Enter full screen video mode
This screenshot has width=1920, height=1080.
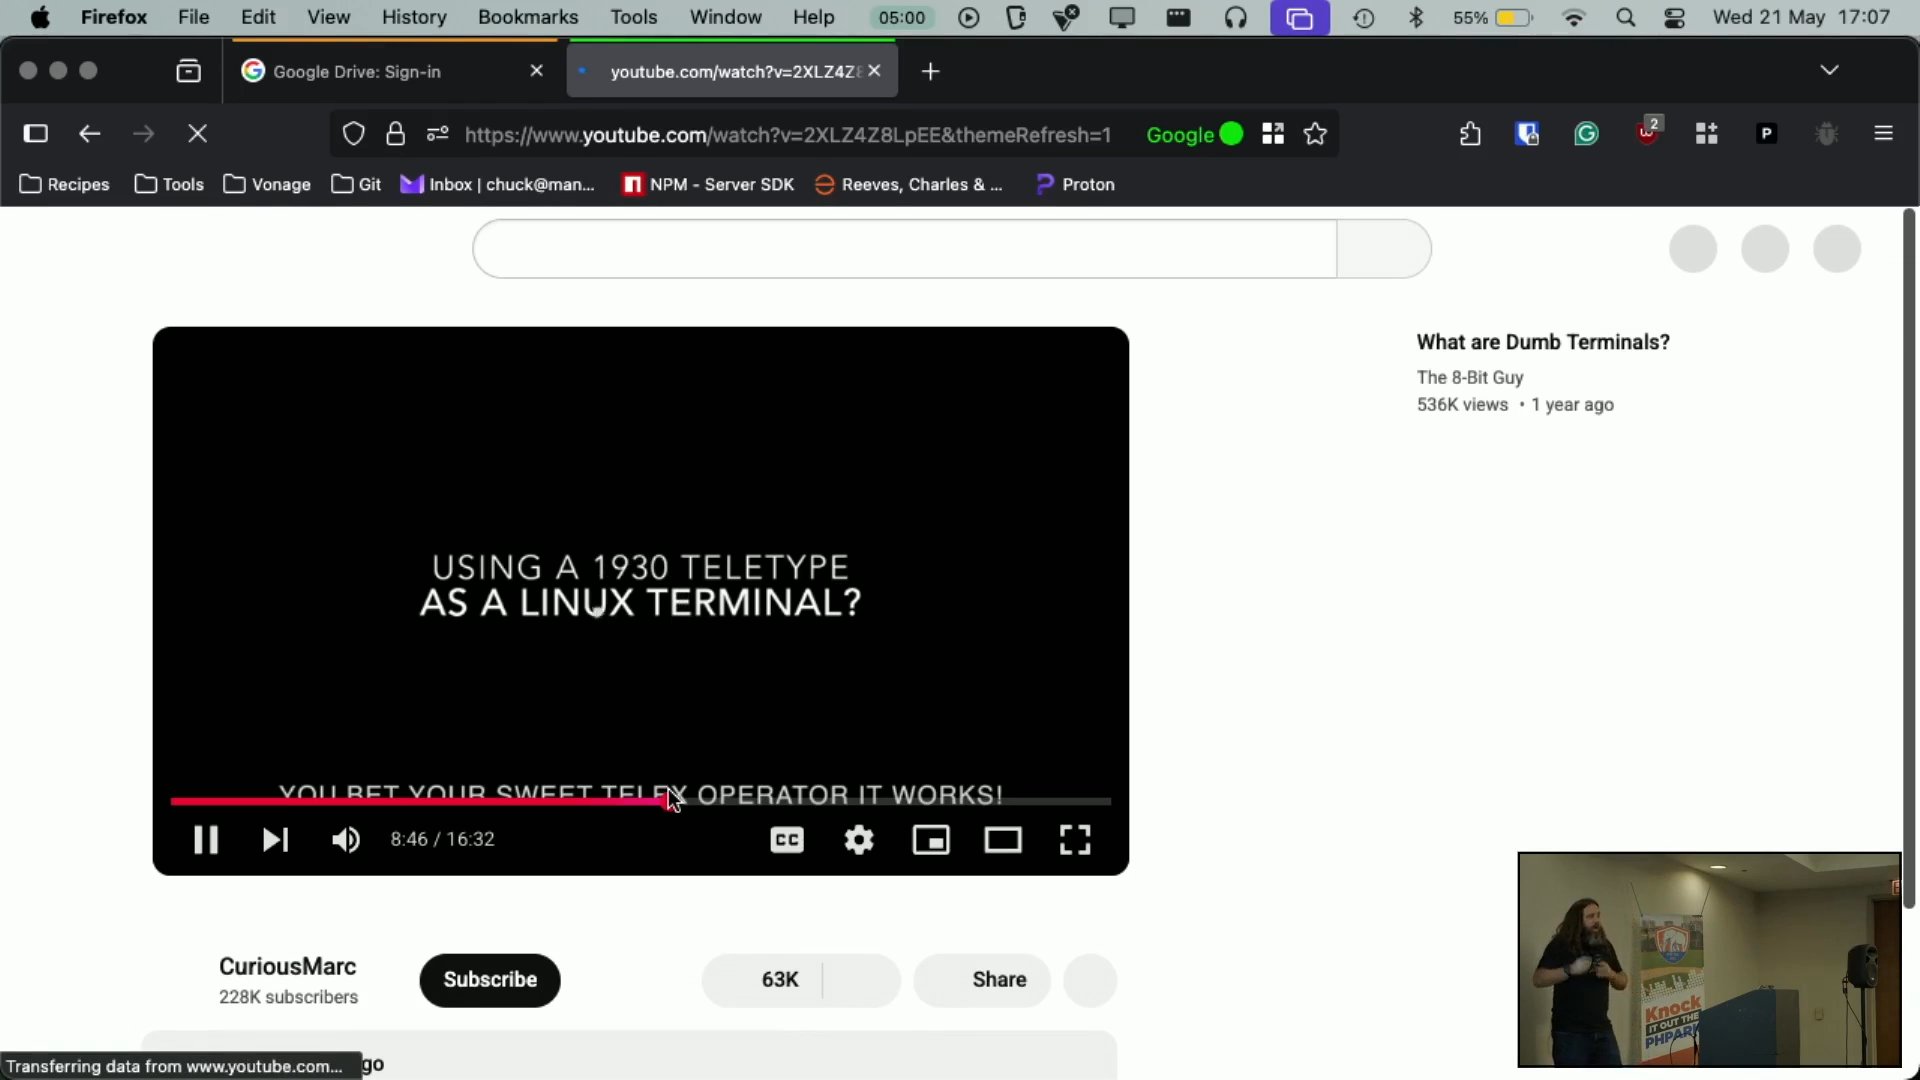1075,840
